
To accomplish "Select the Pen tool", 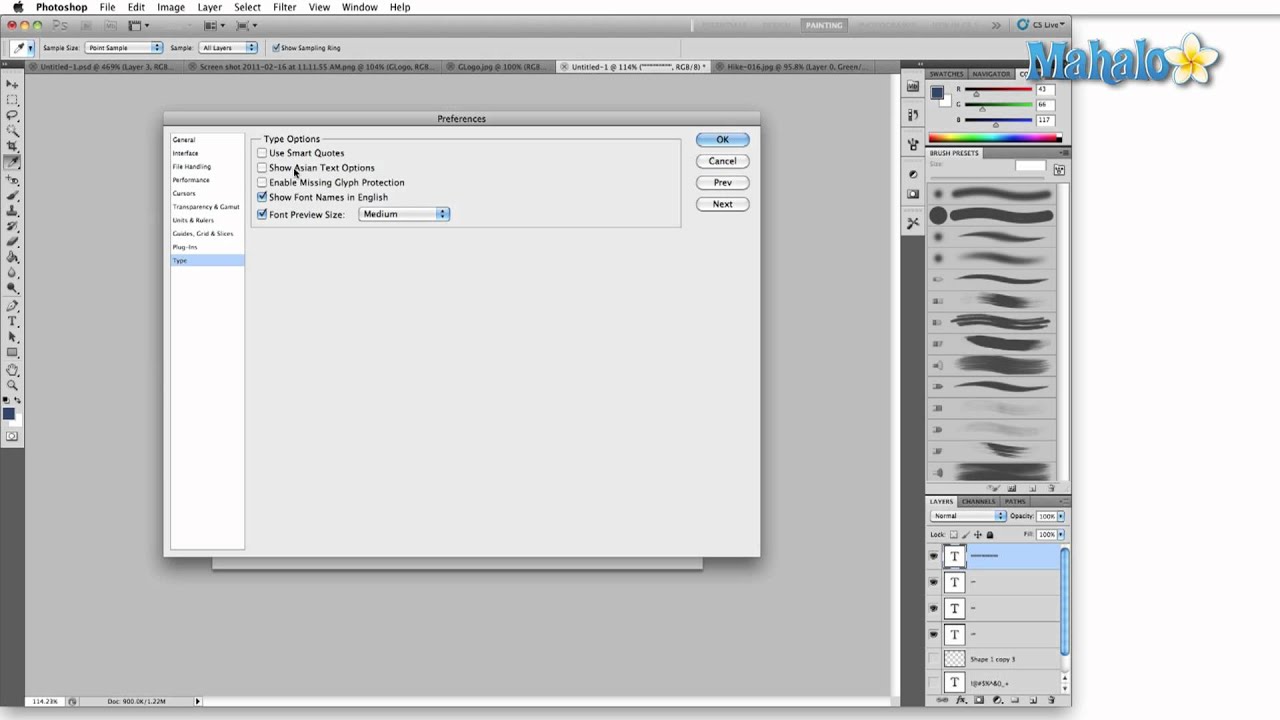I will [13, 306].
